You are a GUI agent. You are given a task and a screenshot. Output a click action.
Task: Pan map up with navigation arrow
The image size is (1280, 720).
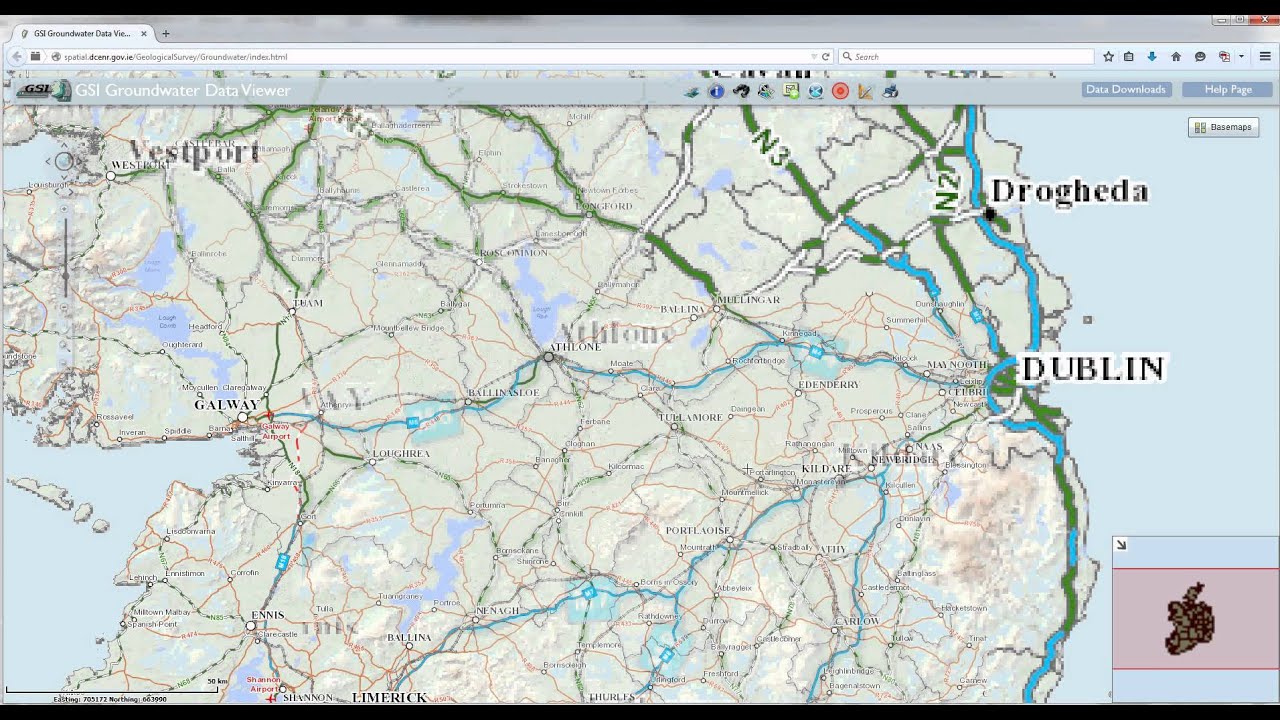64,146
